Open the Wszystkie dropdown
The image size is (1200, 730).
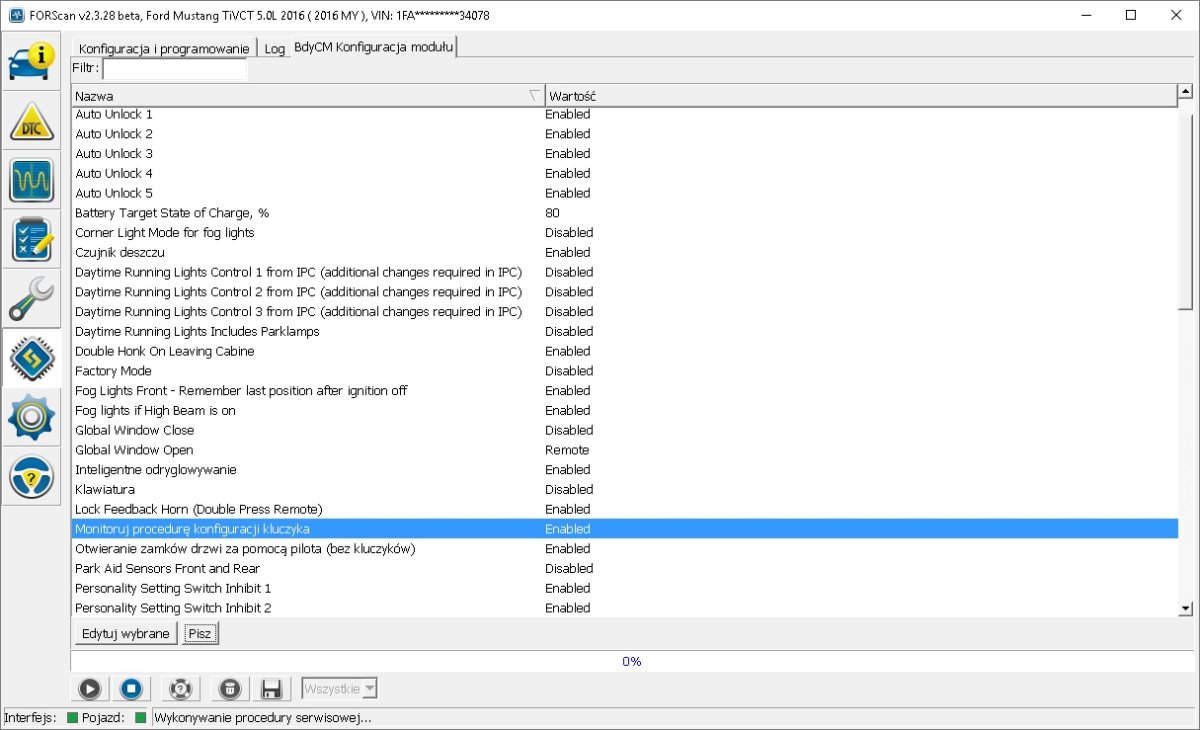(x=340, y=689)
